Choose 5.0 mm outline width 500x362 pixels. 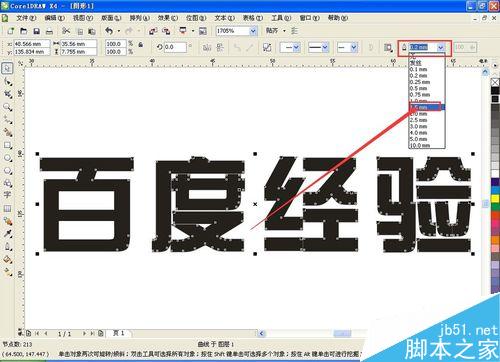[427, 139]
